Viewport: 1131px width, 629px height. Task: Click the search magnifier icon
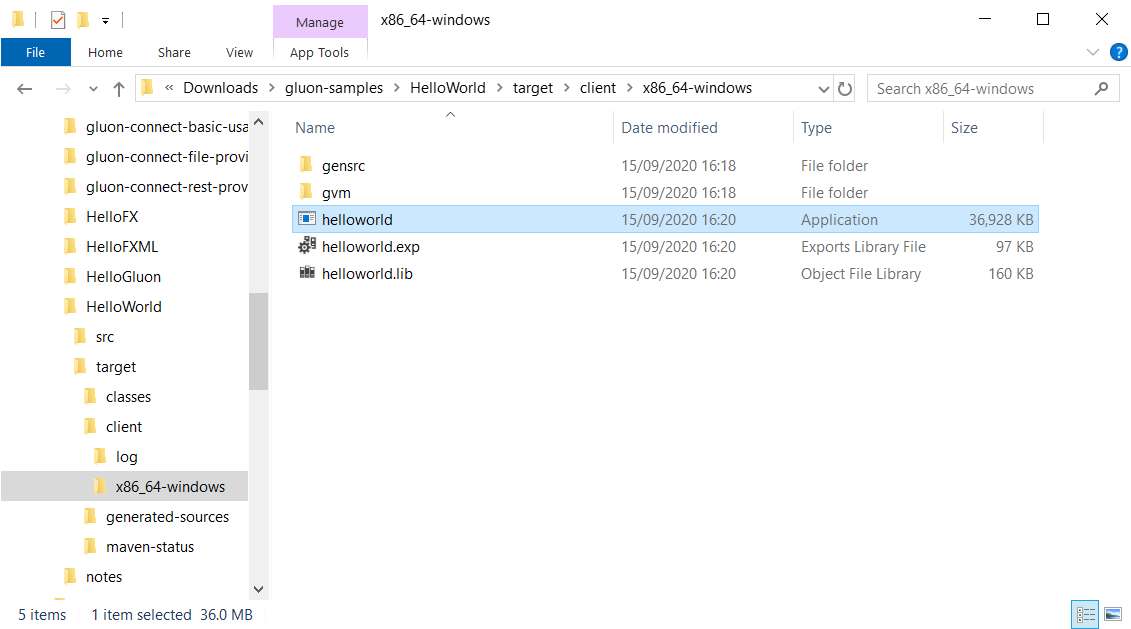[1101, 89]
